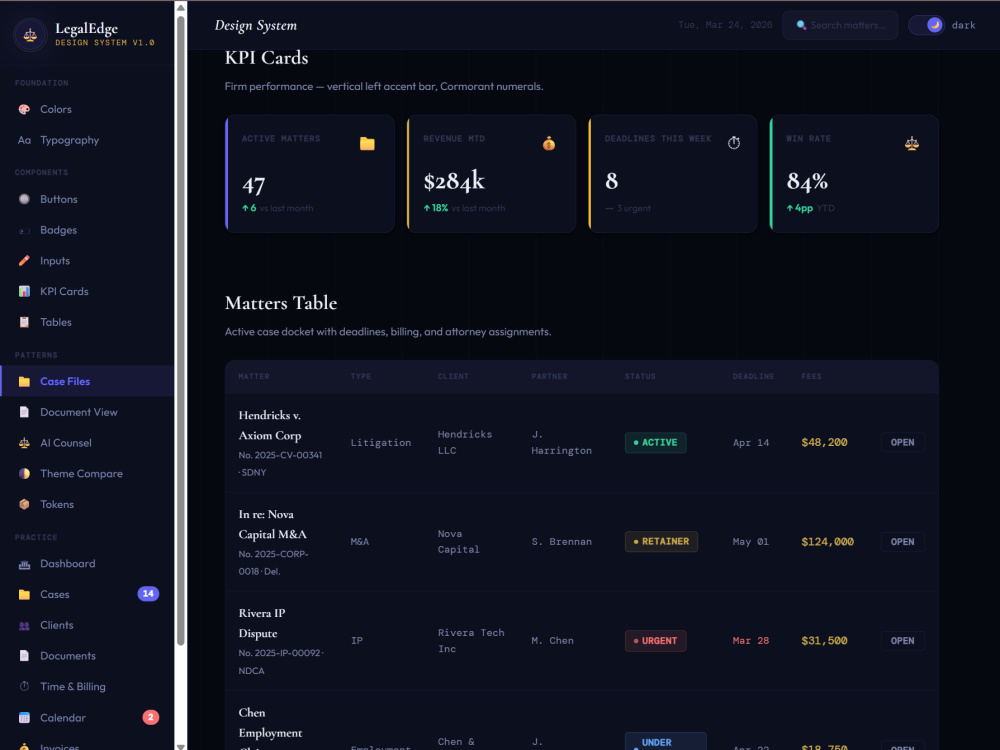Click the stopwatch icon on Deadlines This Week card
This screenshot has height=750, width=1000.
coord(734,143)
